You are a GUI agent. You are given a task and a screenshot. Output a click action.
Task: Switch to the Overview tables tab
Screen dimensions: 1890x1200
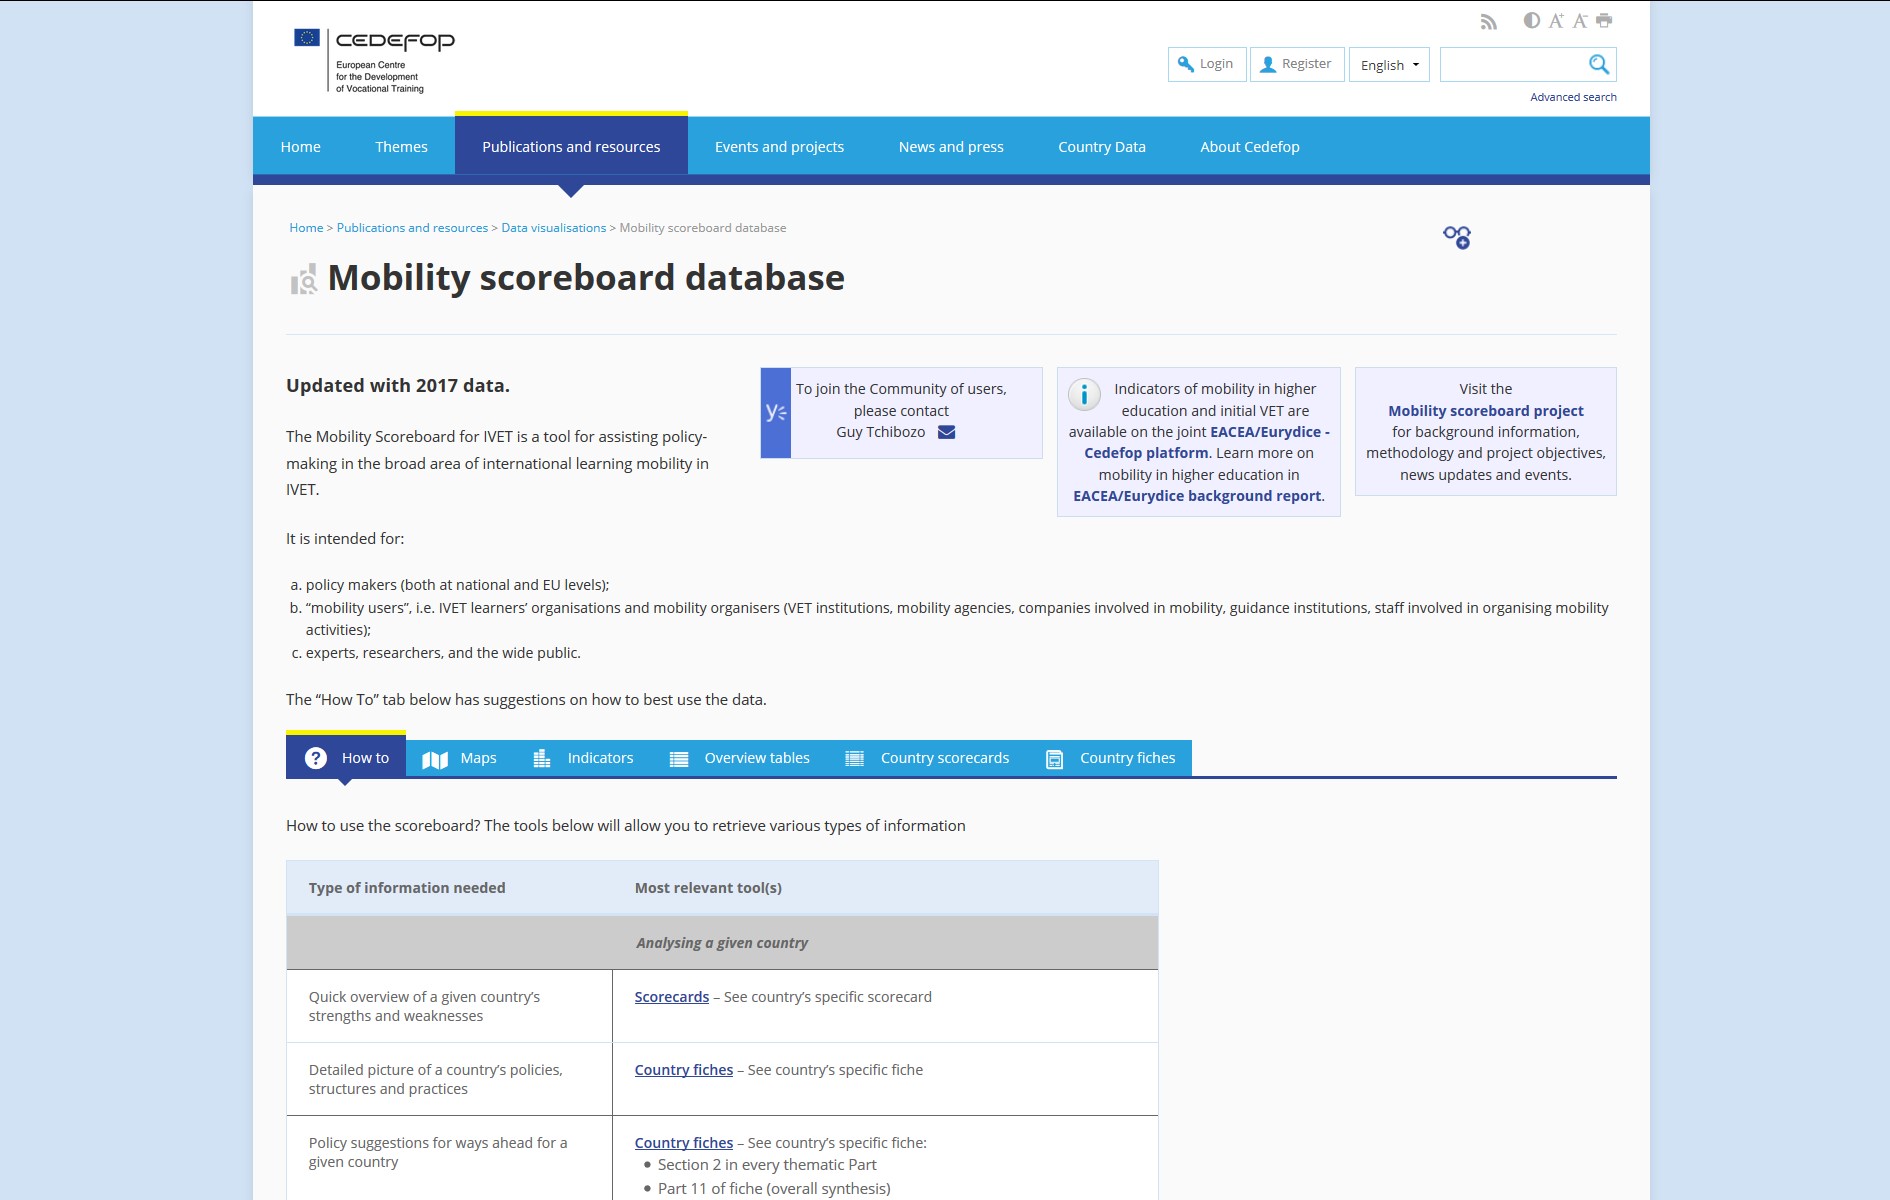(x=739, y=758)
